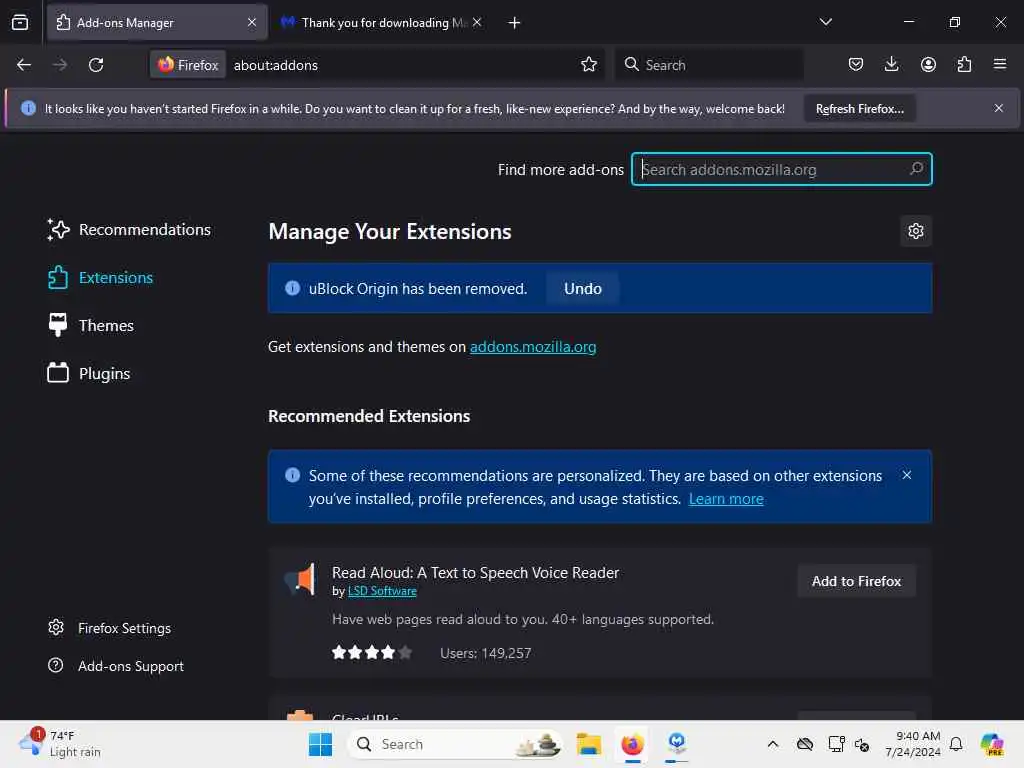The height and width of the screenshot is (768, 1024).
Task: Open the LSD Software author link
Action: [382, 591]
